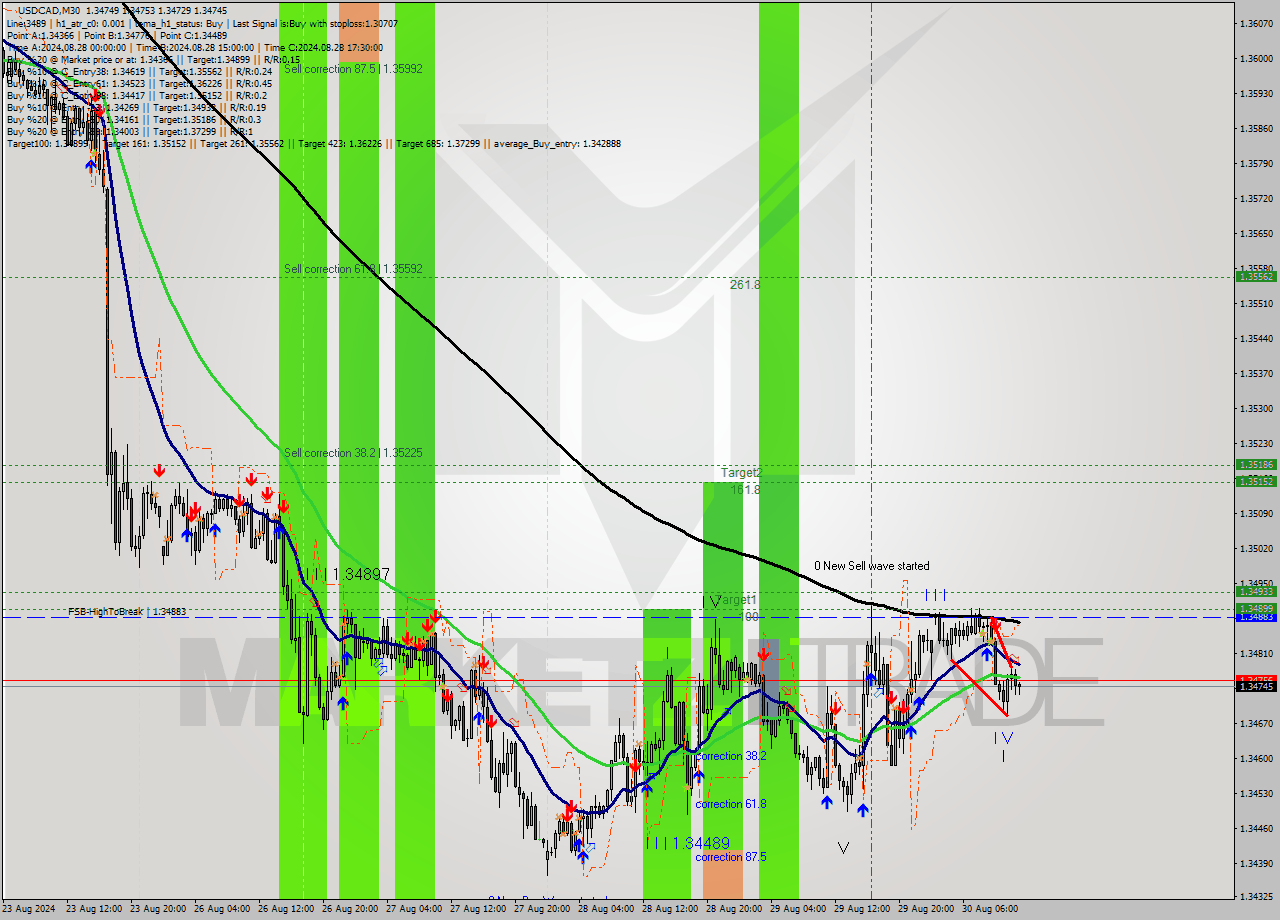Viewport: 1280px width, 920px height.
Task: Click 'Sell correction 38.2 | 1.35225' label
Action: (x=352, y=453)
